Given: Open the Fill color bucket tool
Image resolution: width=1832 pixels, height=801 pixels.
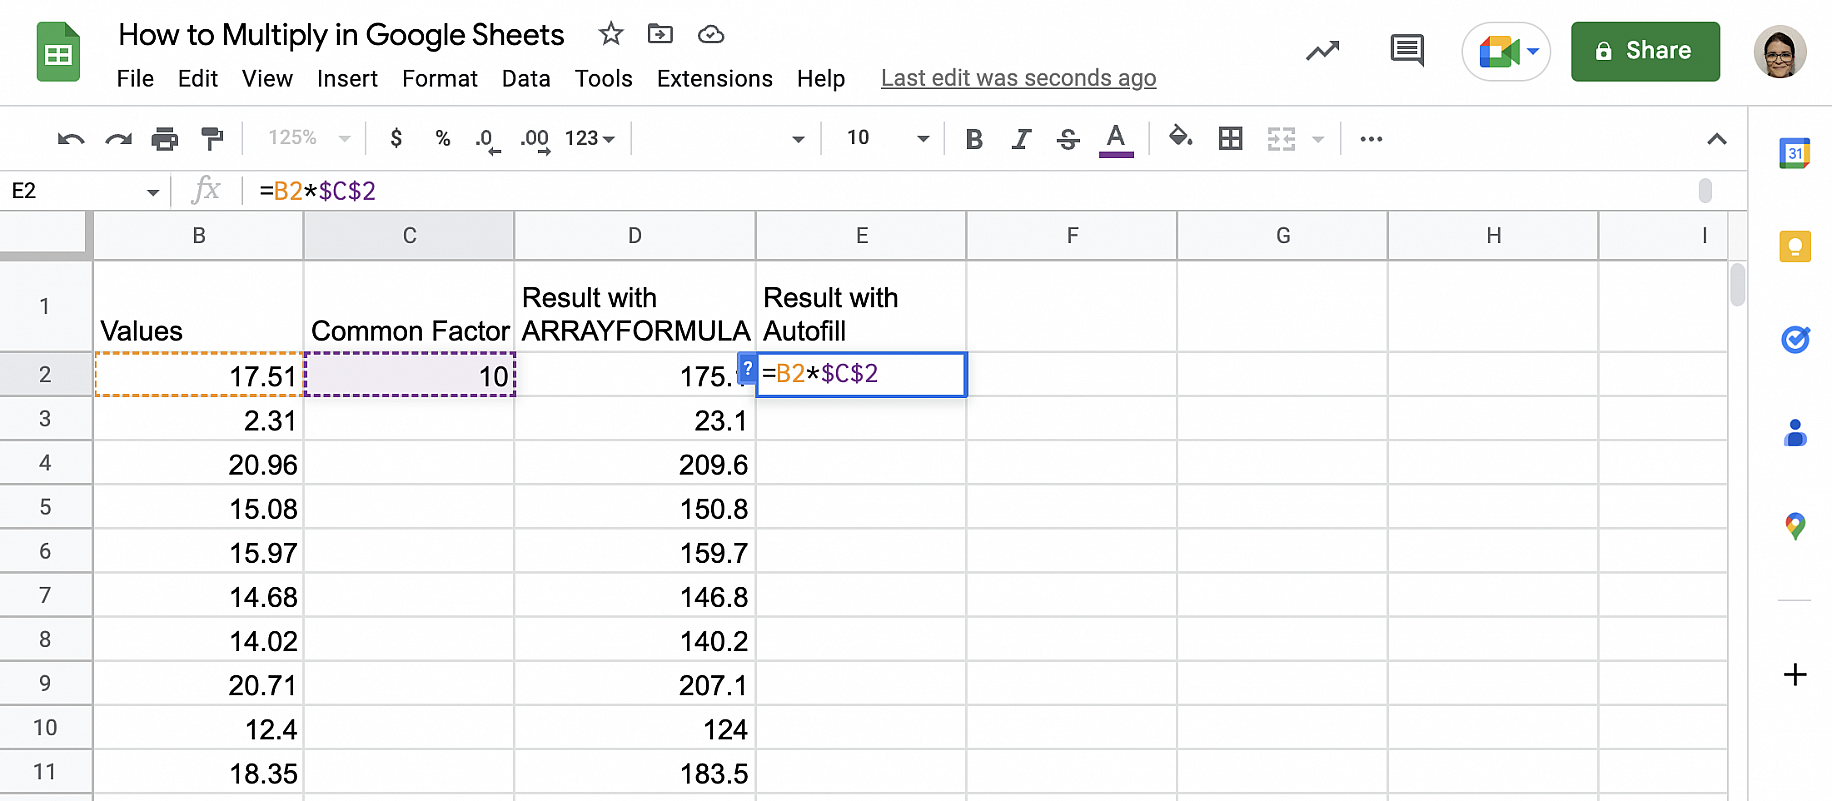Looking at the screenshot, I should coord(1180,138).
